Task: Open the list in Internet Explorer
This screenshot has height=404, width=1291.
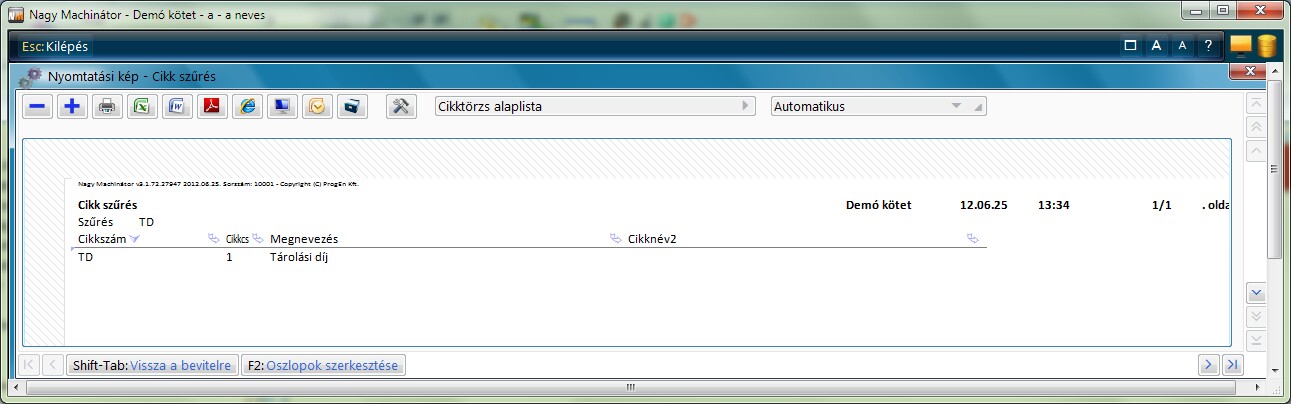Action: pyautogui.click(x=247, y=106)
